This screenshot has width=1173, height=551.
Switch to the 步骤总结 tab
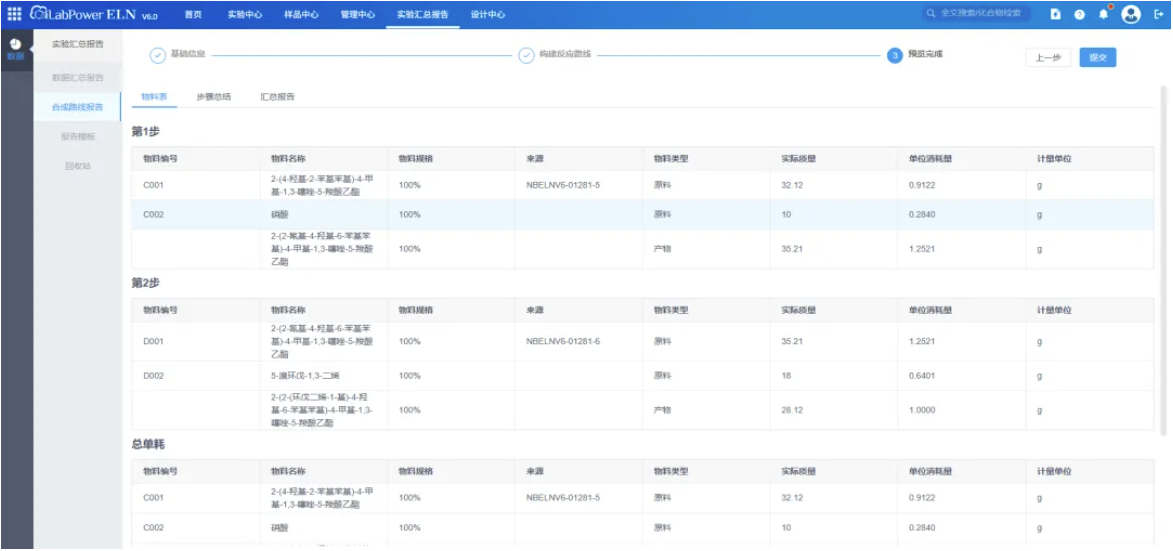point(213,96)
